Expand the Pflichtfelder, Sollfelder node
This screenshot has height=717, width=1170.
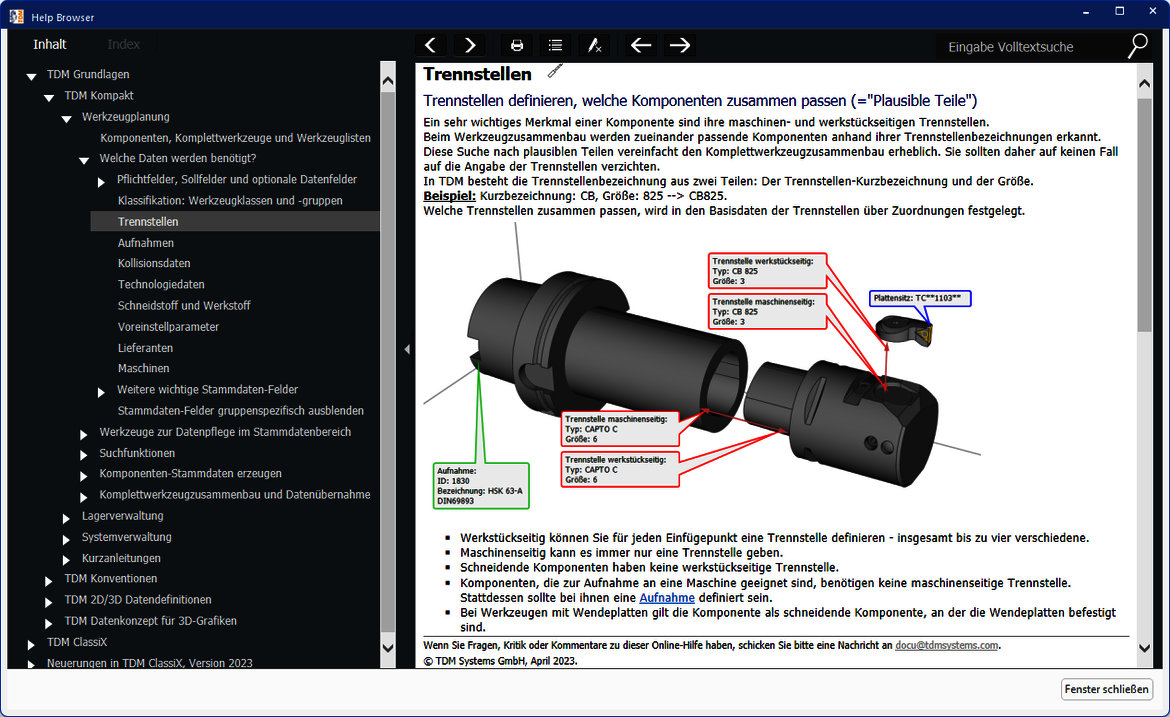[x=102, y=181]
